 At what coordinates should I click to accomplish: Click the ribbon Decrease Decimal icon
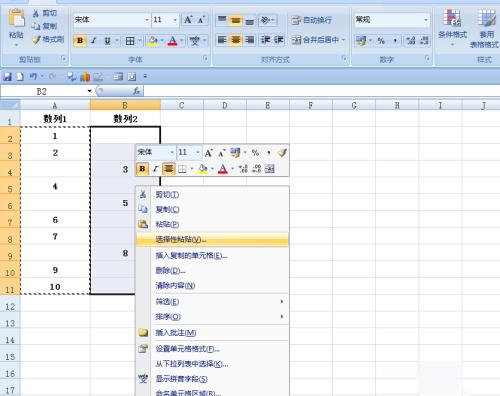(424, 41)
